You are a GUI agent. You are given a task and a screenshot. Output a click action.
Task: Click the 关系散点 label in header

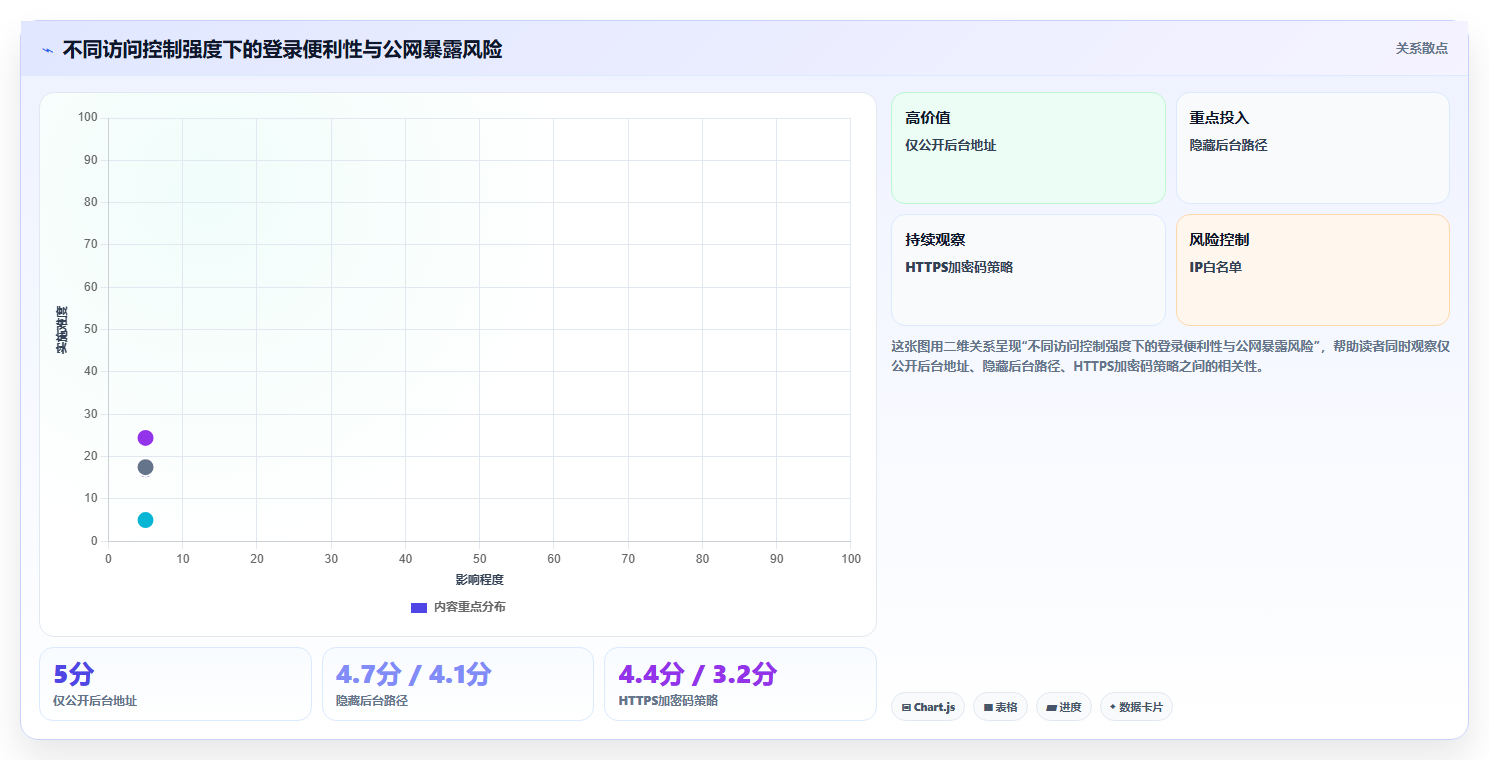[1422, 48]
